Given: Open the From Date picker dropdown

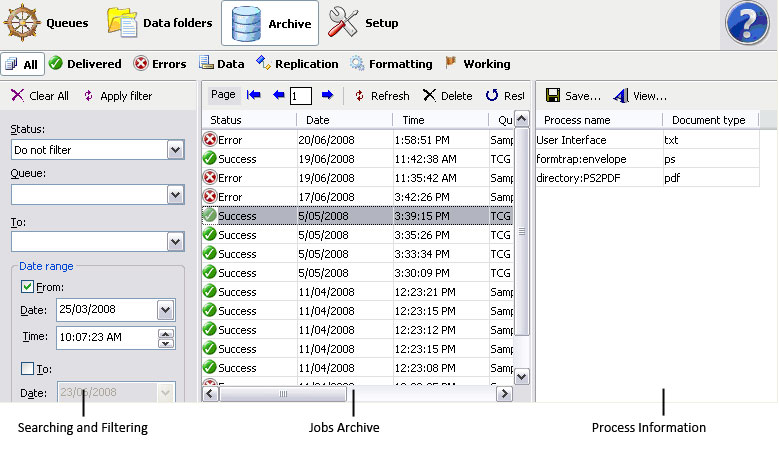Looking at the screenshot, I should pos(165,310).
